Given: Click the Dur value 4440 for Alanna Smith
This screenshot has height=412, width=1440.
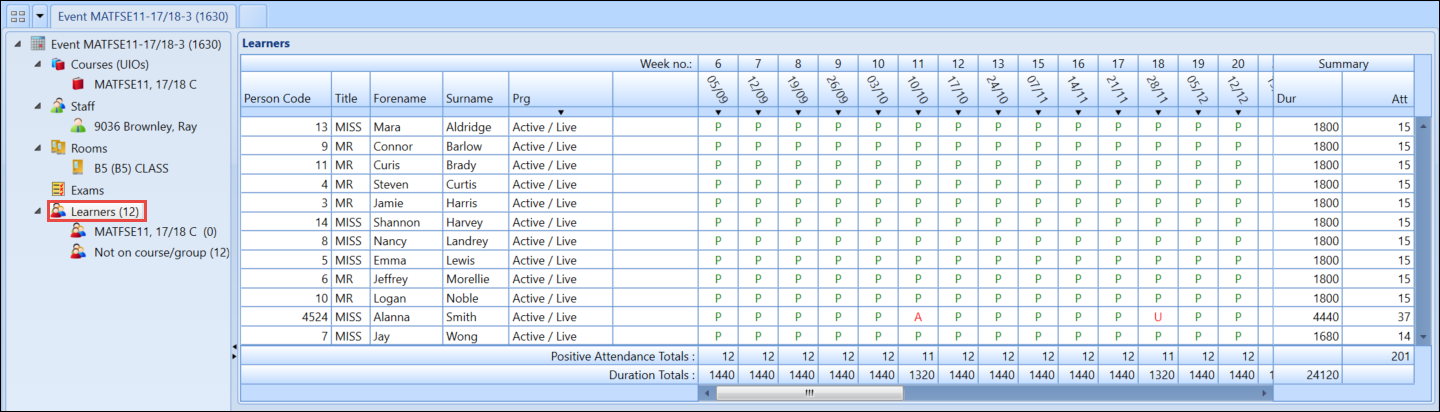Looking at the screenshot, I should click(1308, 317).
